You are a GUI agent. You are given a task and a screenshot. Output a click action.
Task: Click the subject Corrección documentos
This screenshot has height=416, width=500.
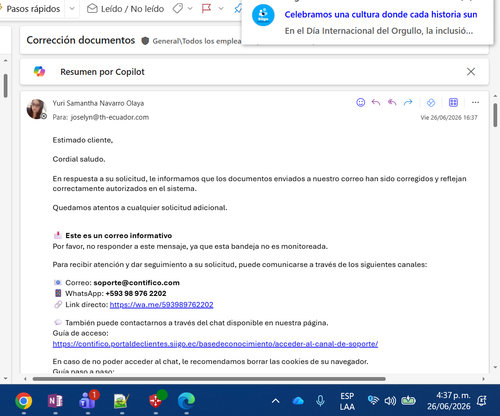pyautogui.click(x=81, y=40)
